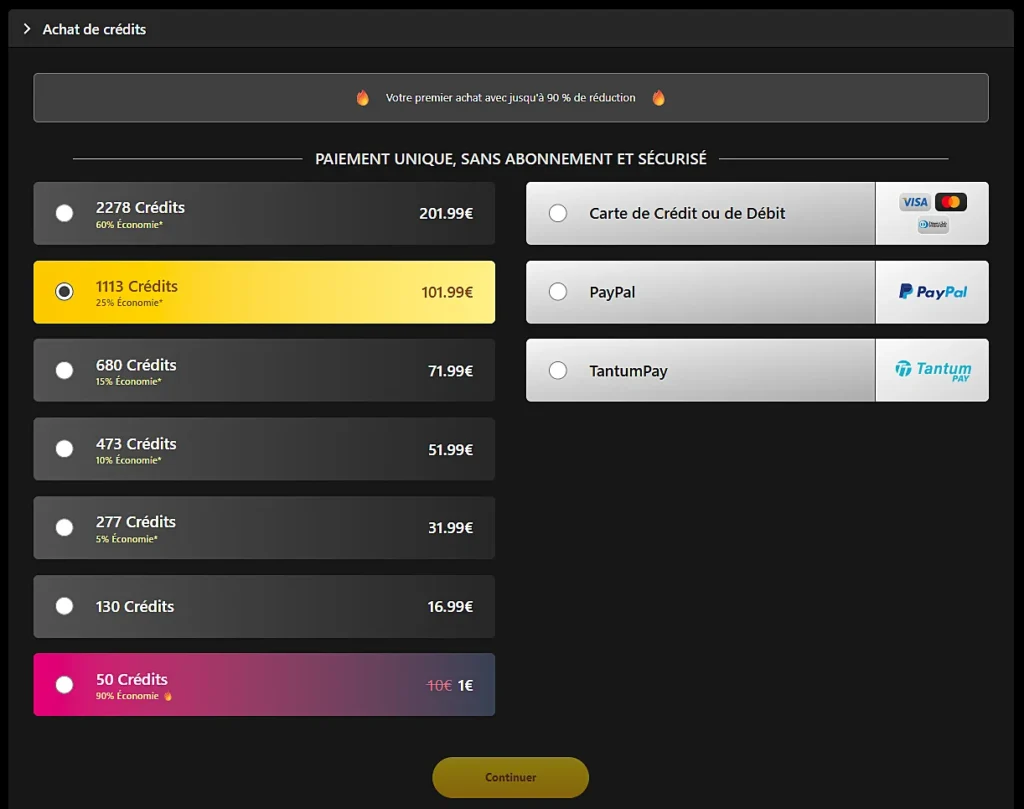Image resolution: width=1024 pixels, height=809 pixels.
Task: Click the 277 Crédits package row
Action: 264,528
